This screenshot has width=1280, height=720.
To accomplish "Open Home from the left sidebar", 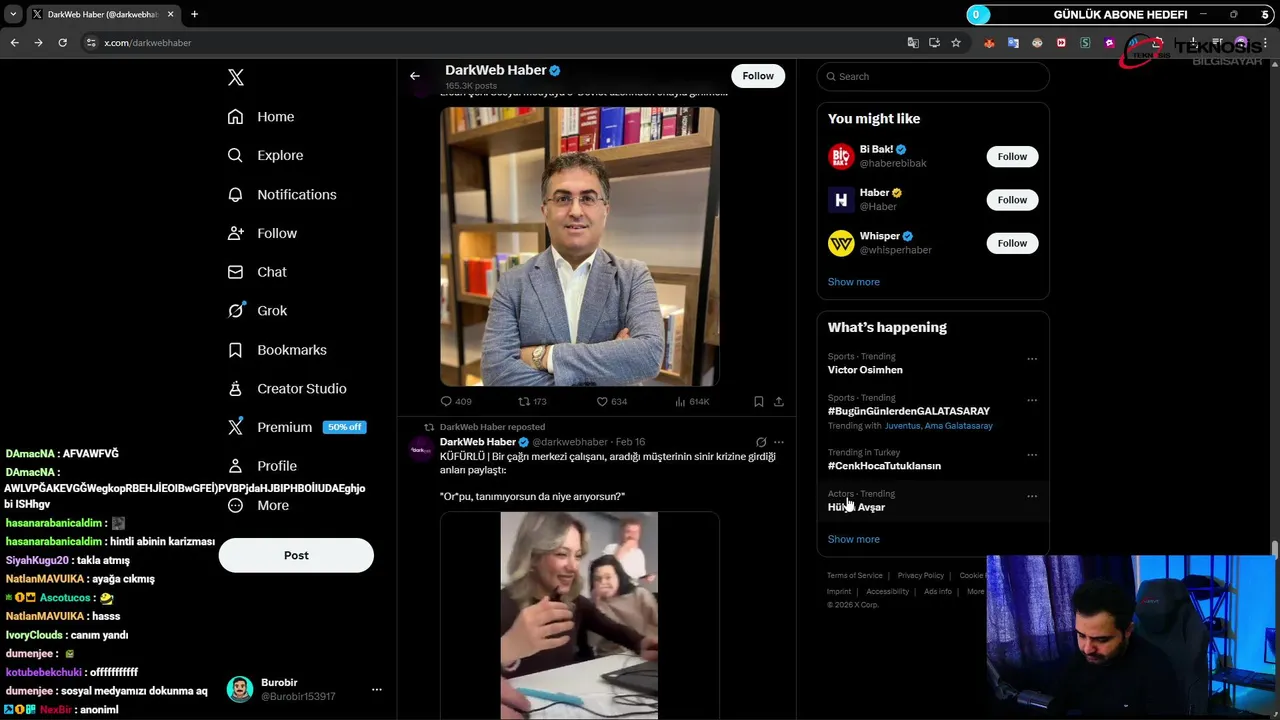I will point(261,117).
